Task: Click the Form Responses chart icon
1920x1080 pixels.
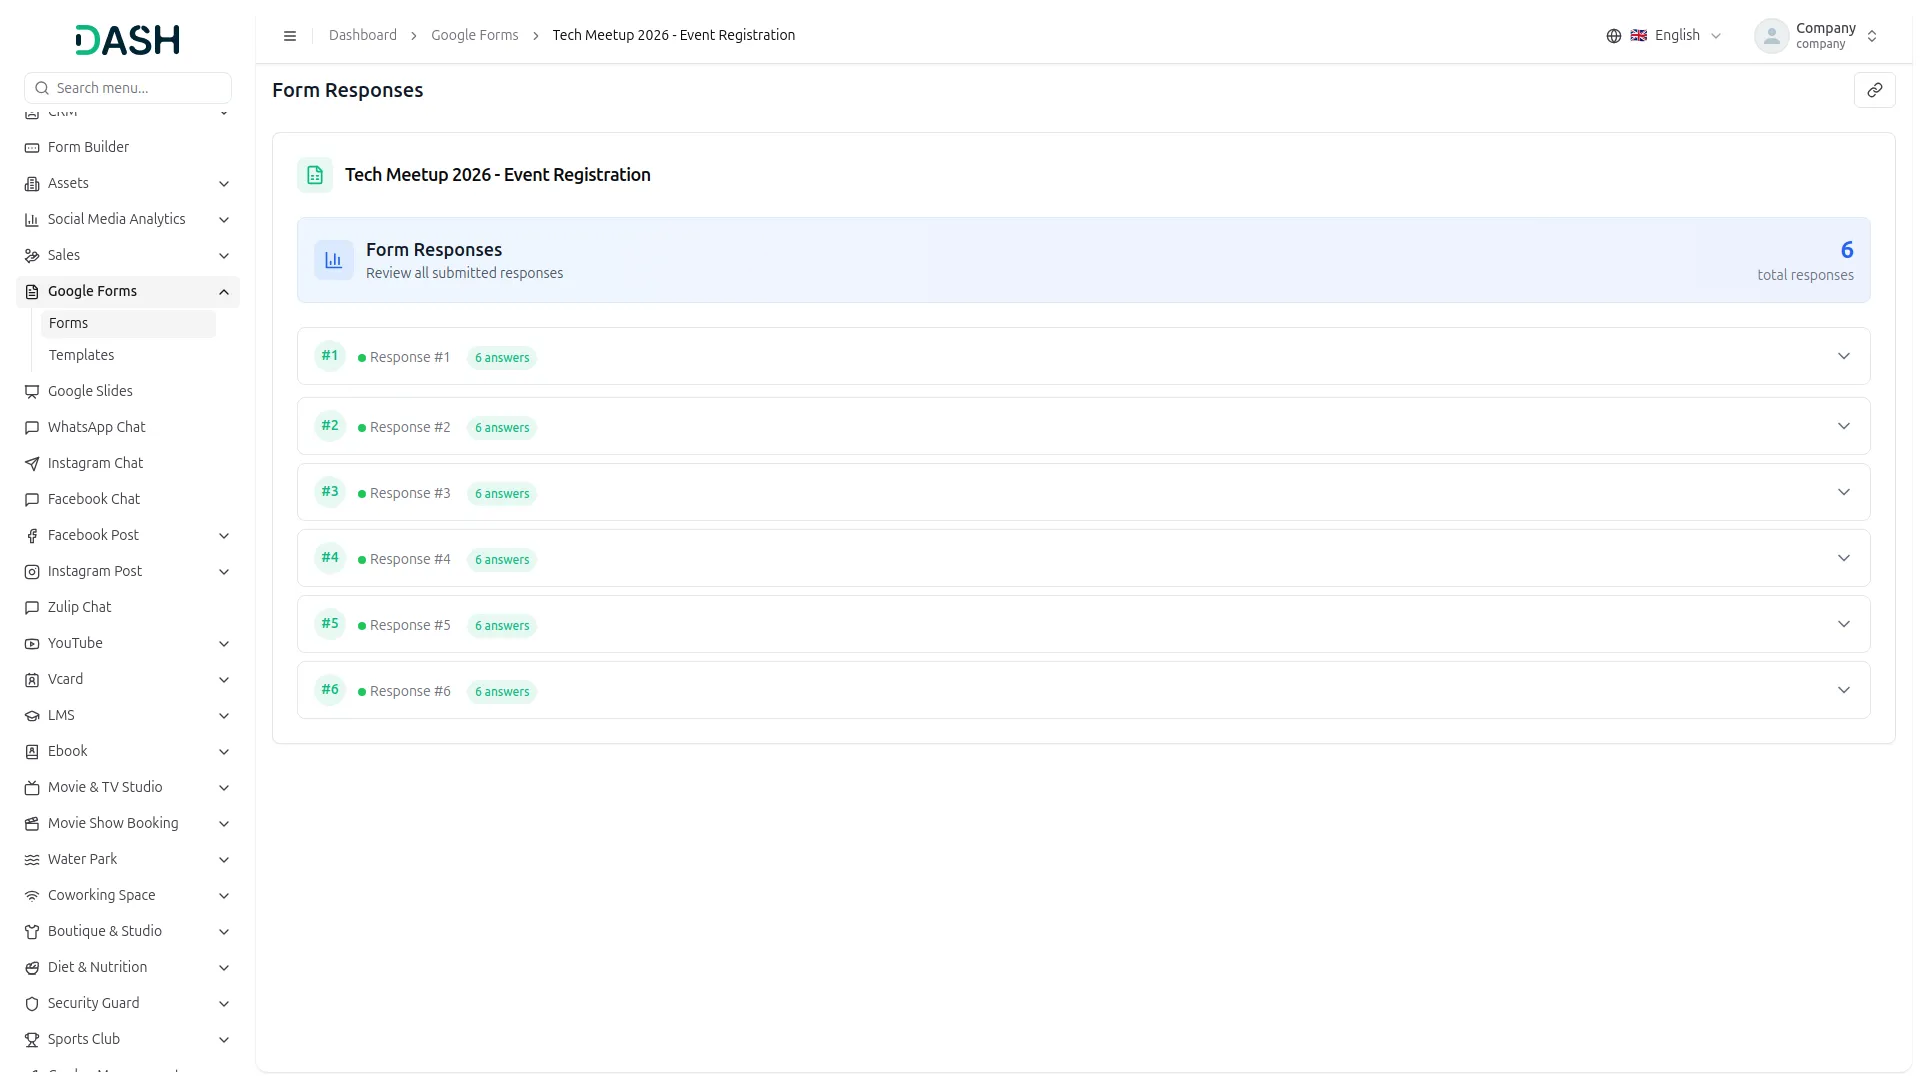Action: tap(334, 260)
